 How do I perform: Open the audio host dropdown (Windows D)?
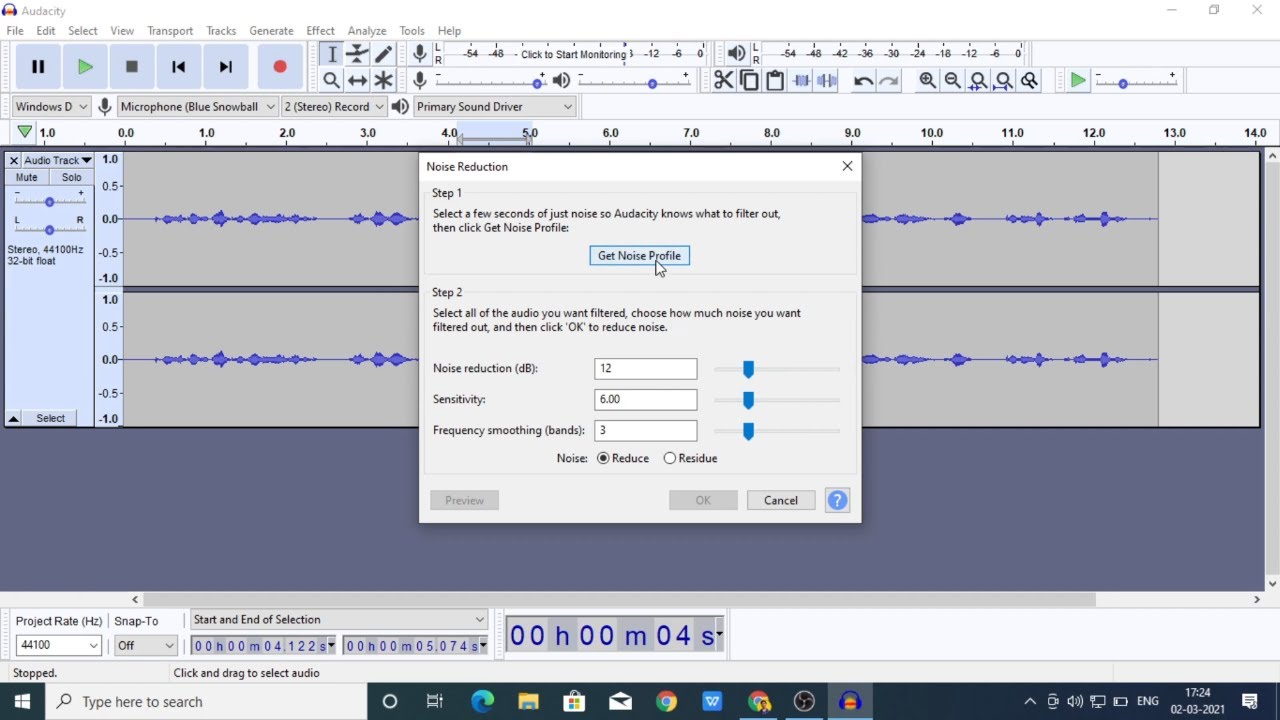click(x=51, y=107)
